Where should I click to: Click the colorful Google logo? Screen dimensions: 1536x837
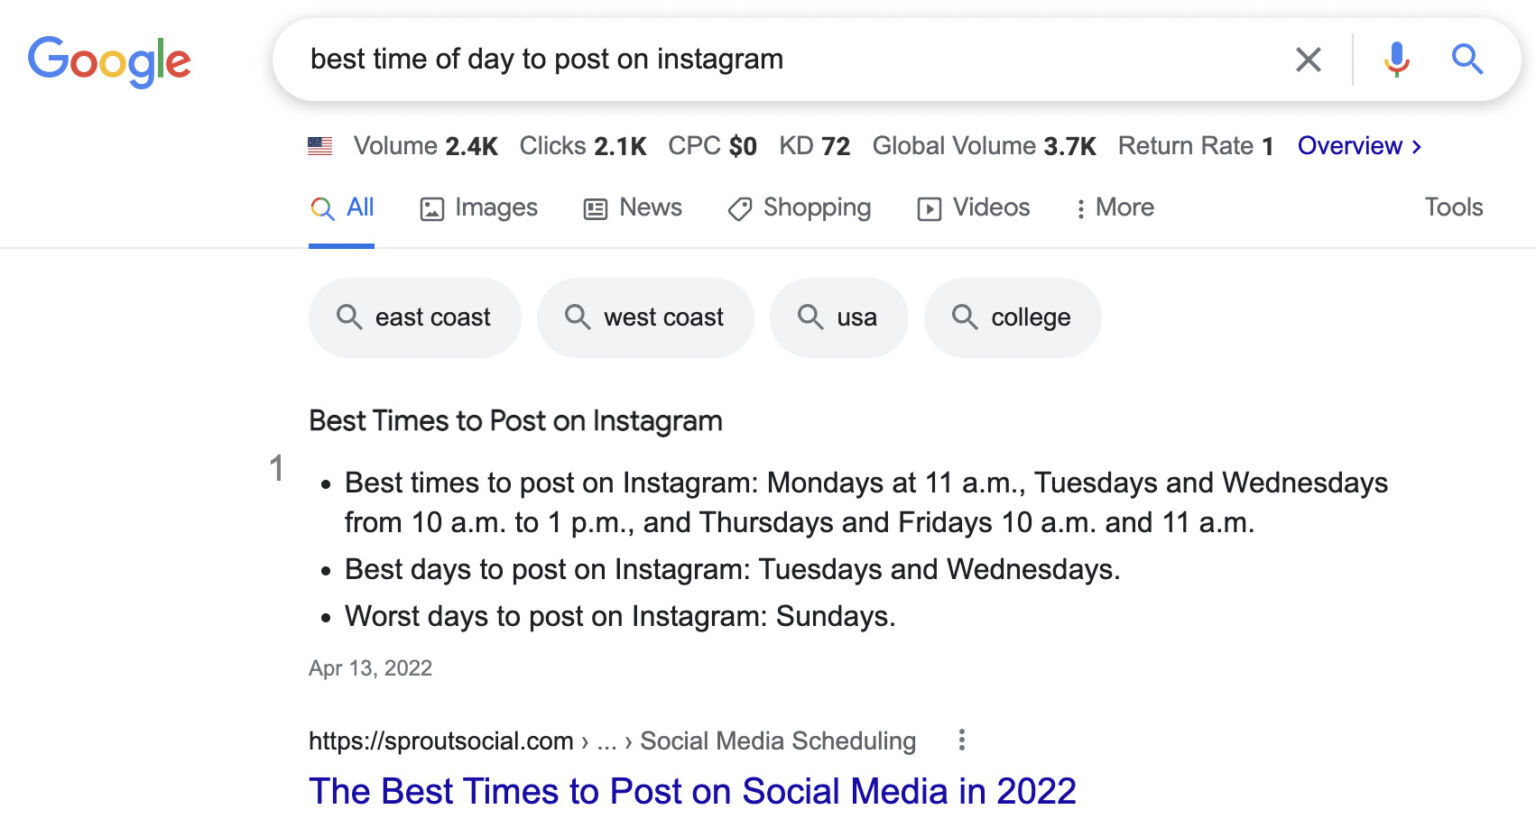coord(109,61)
